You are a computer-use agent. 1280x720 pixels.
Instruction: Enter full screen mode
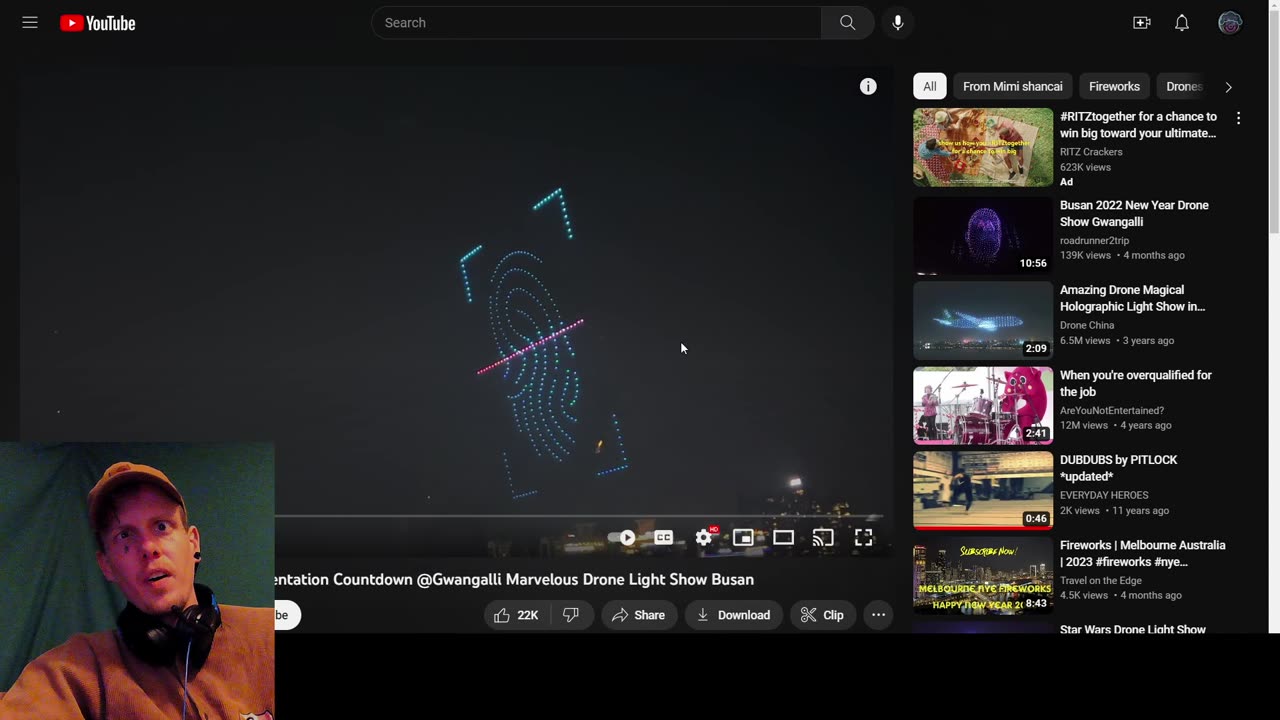[863, 537]
